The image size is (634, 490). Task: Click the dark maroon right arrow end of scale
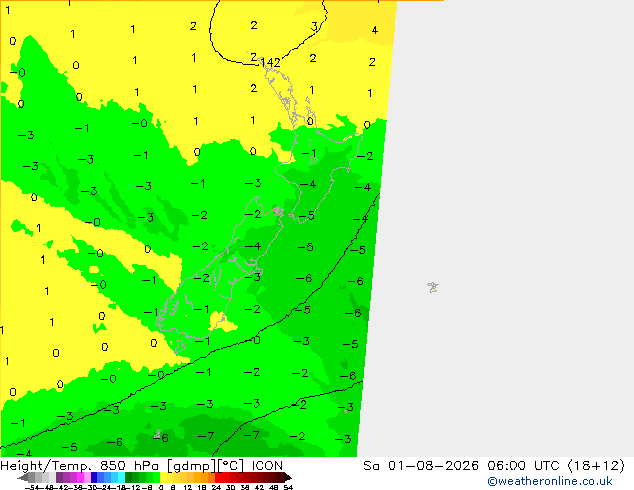288,477
